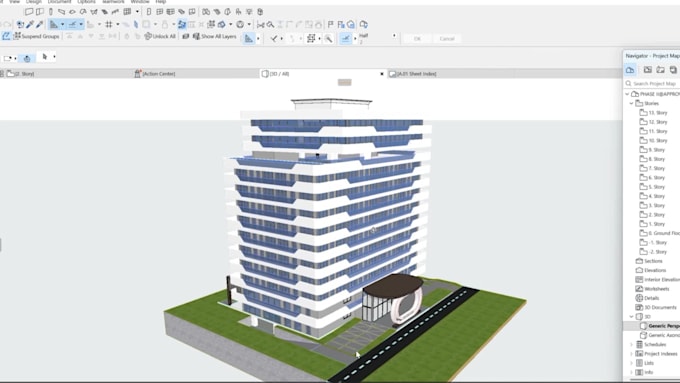Open geometry method dropdown beside rectangle icon

pos(15,58)
